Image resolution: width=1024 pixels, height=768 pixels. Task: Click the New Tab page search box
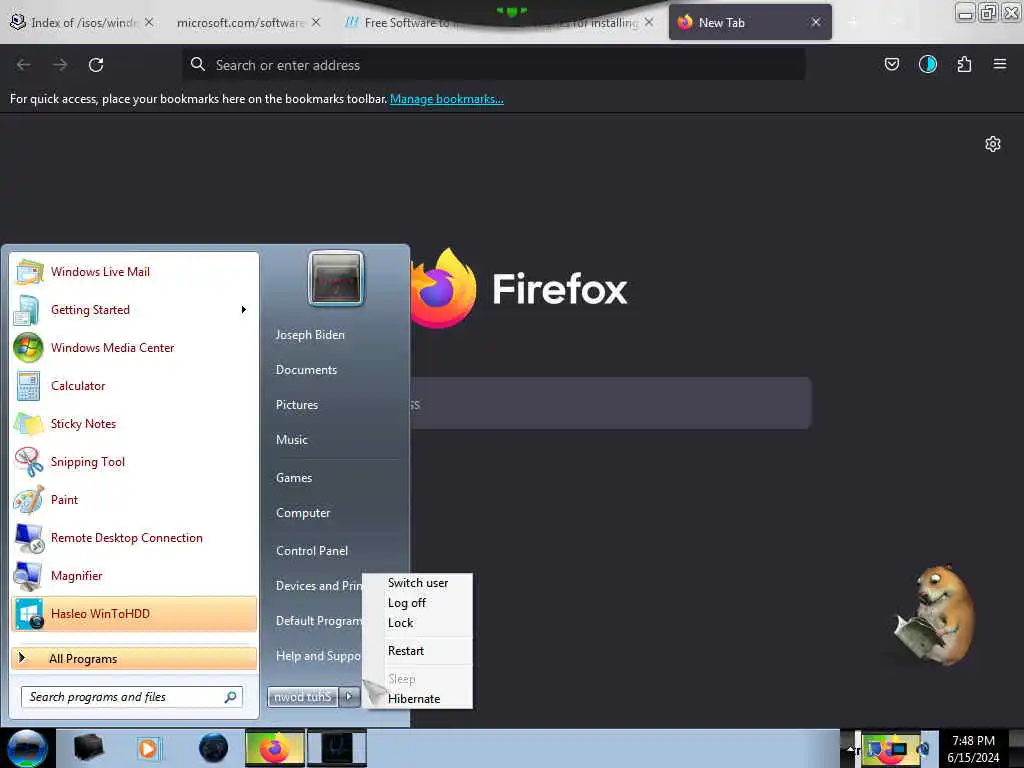[611, 403]
